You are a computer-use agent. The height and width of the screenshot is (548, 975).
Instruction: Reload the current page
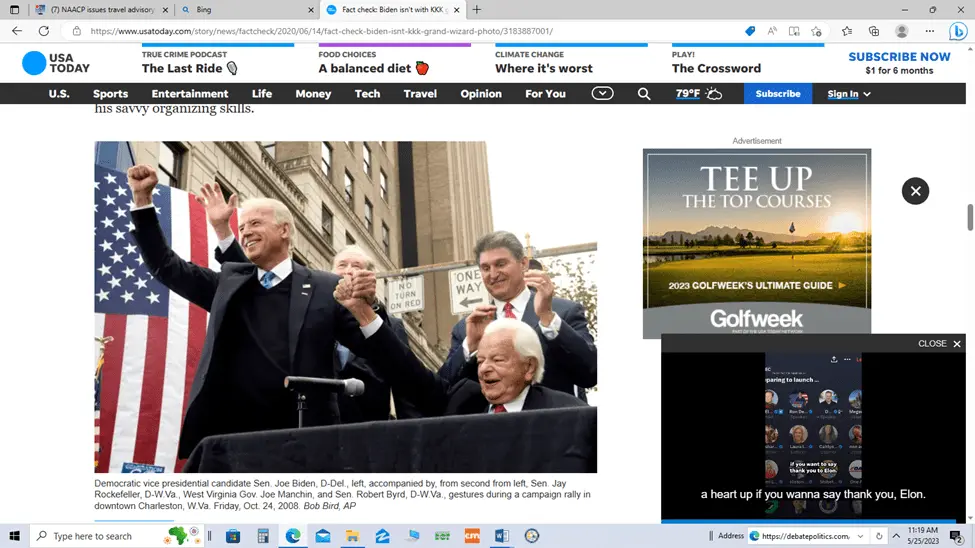coord(44,31)
